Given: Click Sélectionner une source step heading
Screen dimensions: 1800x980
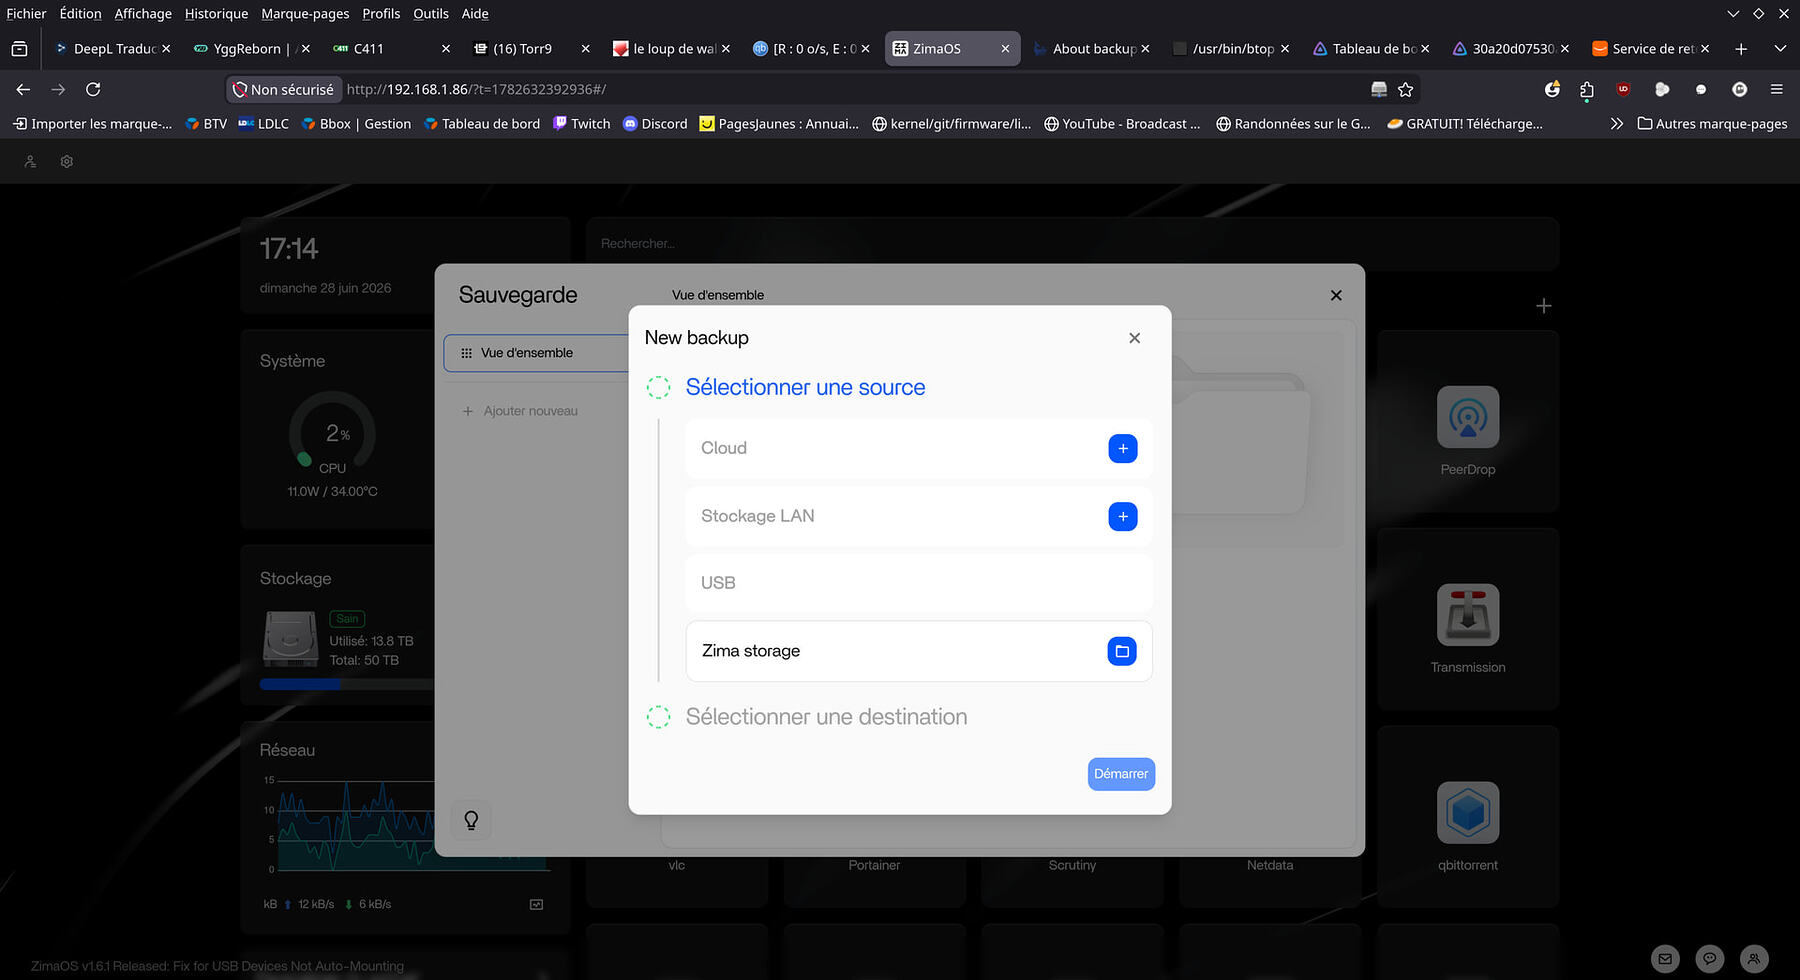Looking at the screenshot, I should click(805, 387).
